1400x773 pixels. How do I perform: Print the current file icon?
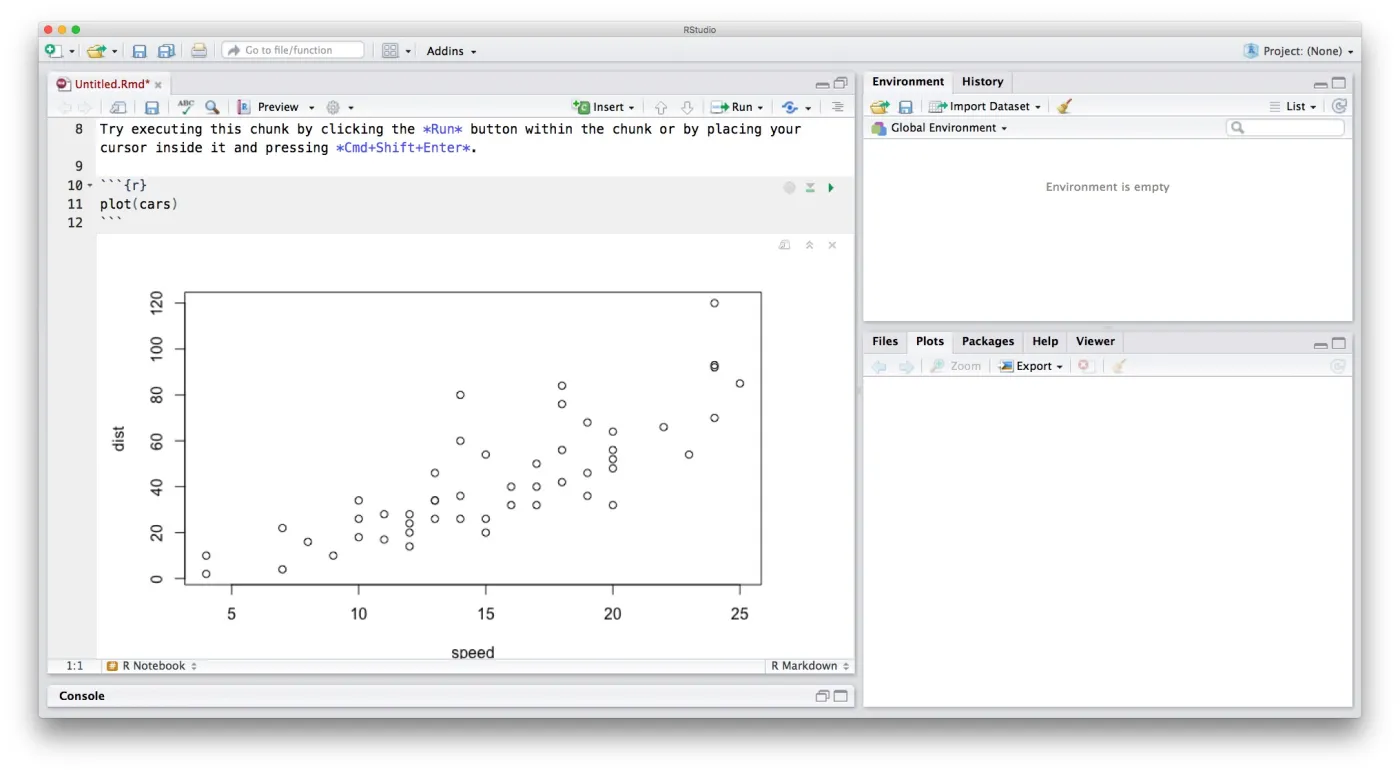199,51
